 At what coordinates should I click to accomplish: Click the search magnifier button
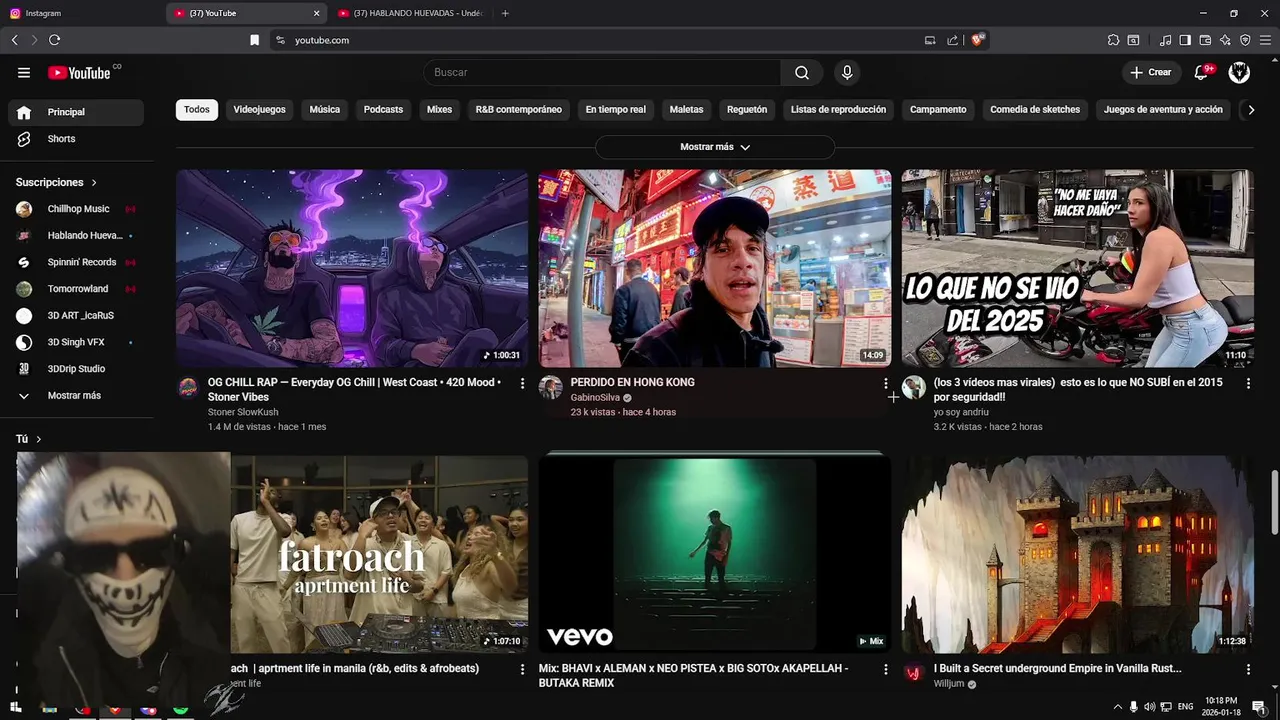(802, 72)
